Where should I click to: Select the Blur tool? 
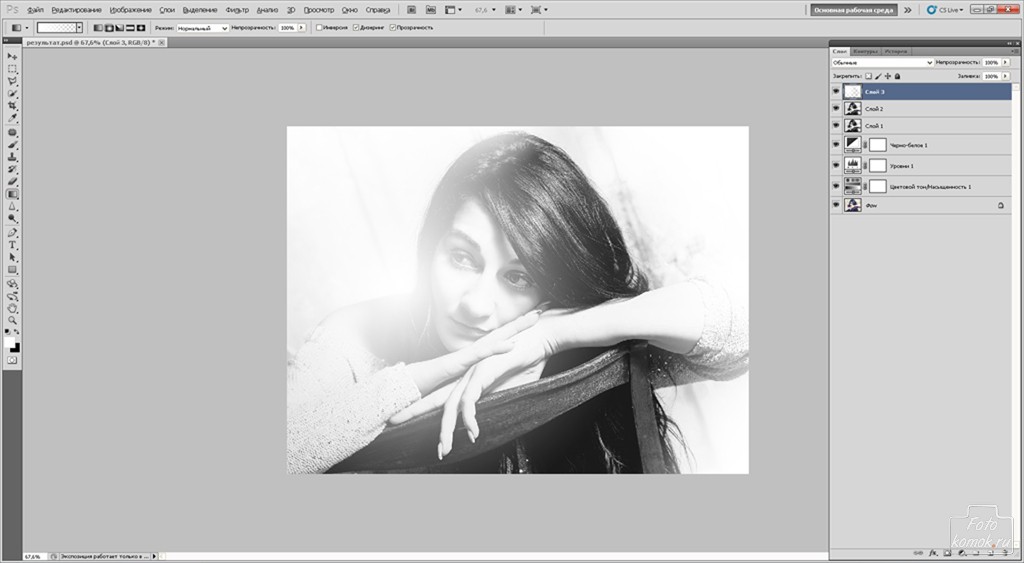click(x=12, y=206)
